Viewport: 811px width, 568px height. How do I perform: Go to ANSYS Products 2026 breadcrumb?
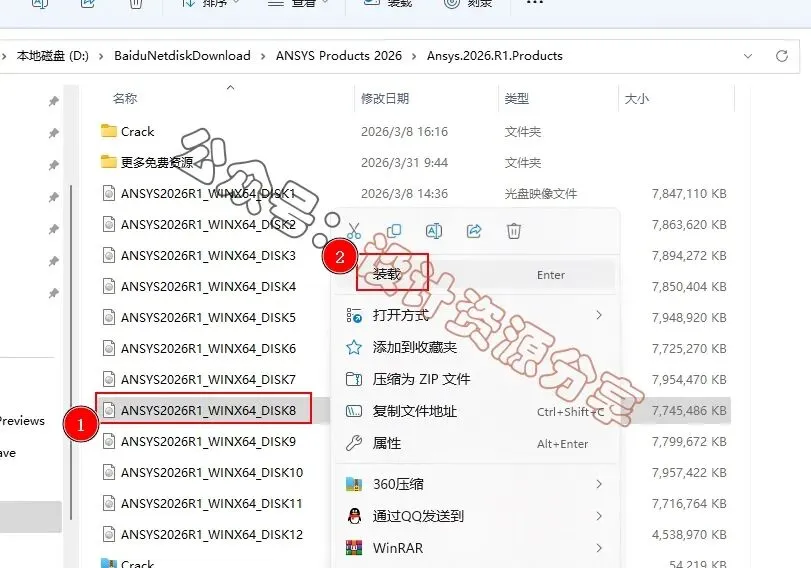click(x=338, y=56)
